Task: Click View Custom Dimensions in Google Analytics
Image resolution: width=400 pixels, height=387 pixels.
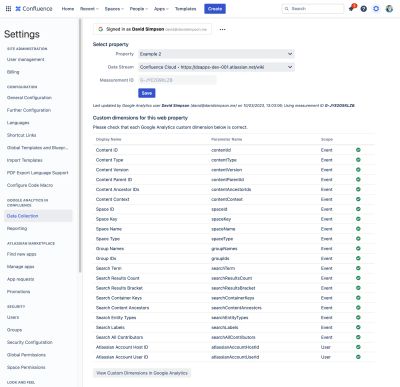Action: pyautogui.click(x=142, y=373)
